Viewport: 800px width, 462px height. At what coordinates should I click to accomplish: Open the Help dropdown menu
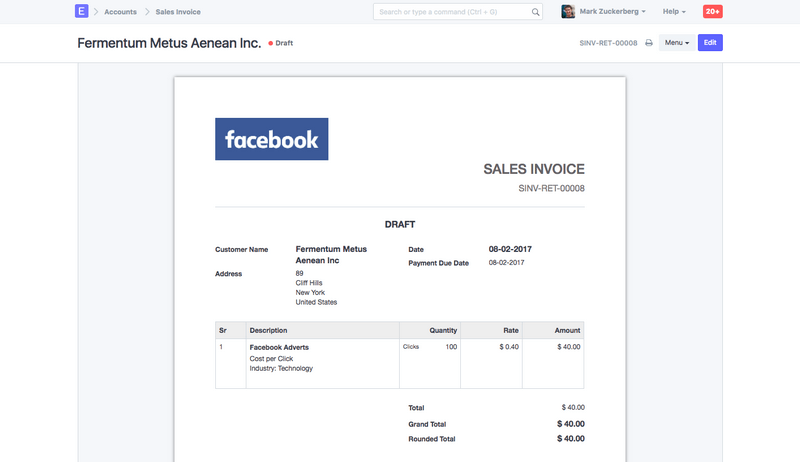coord(674,12)
